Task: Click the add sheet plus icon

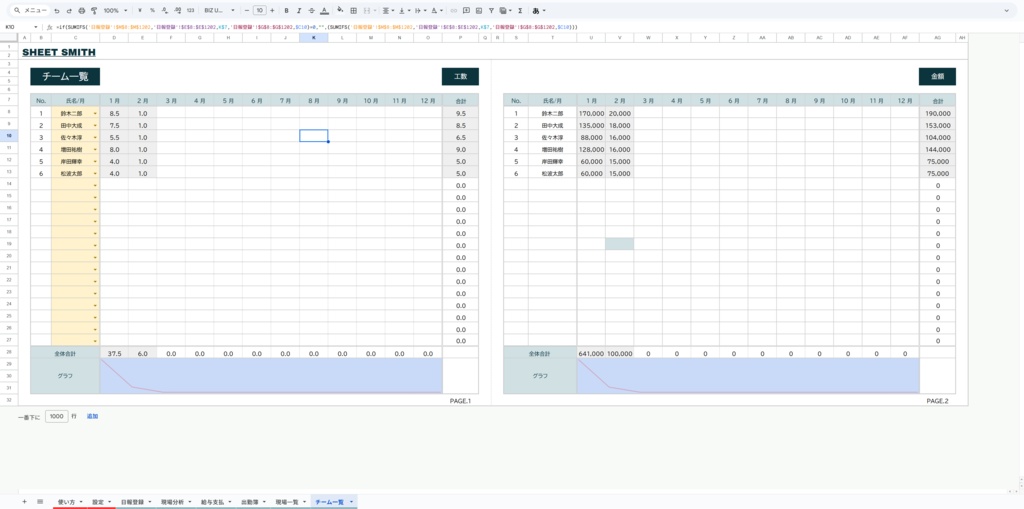Action: 25,502
